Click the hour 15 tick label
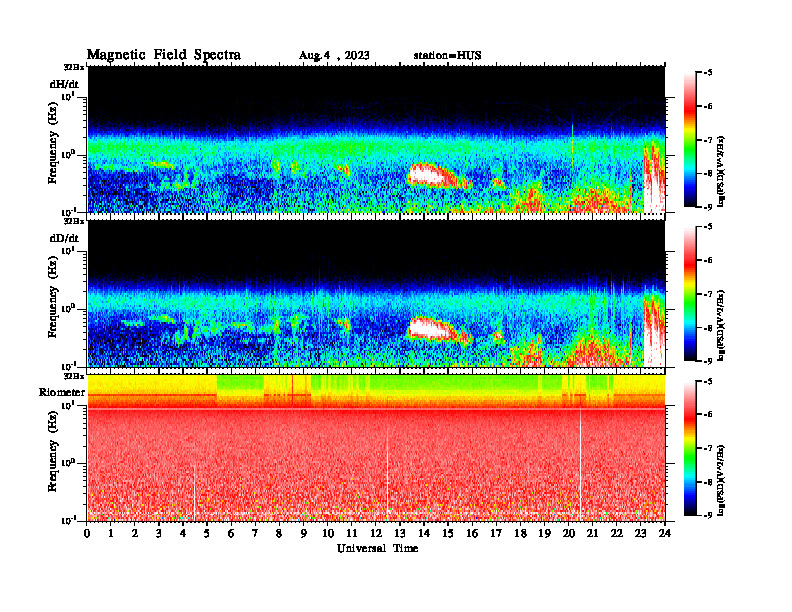Image resolution: width=792 pixels, height=612 pixels. coord(448,533)
